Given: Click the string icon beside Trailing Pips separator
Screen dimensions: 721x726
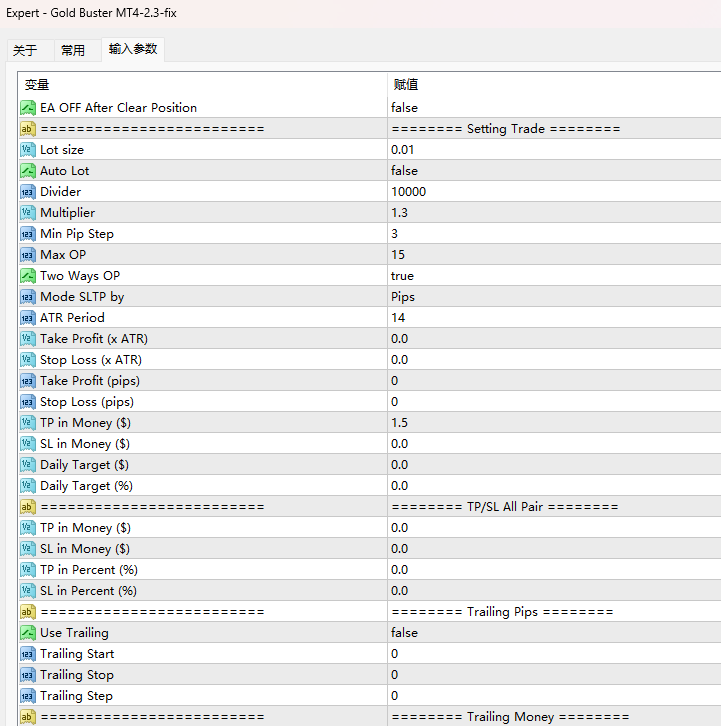Looking at the screenshot, I should tap(28, 612).
